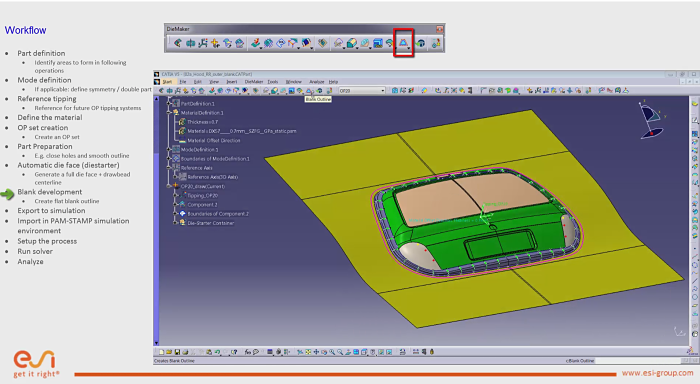Click the What's This help icon

coord(234,352)
